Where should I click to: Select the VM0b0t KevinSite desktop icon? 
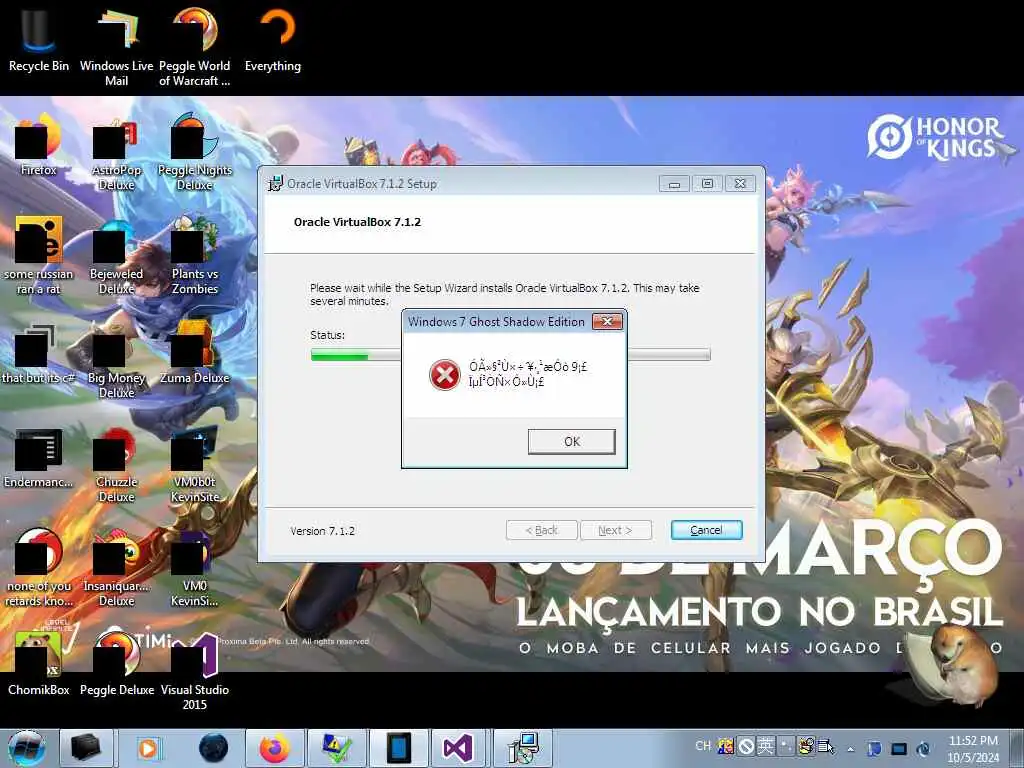pyautogui.click(x=195, y=464)
